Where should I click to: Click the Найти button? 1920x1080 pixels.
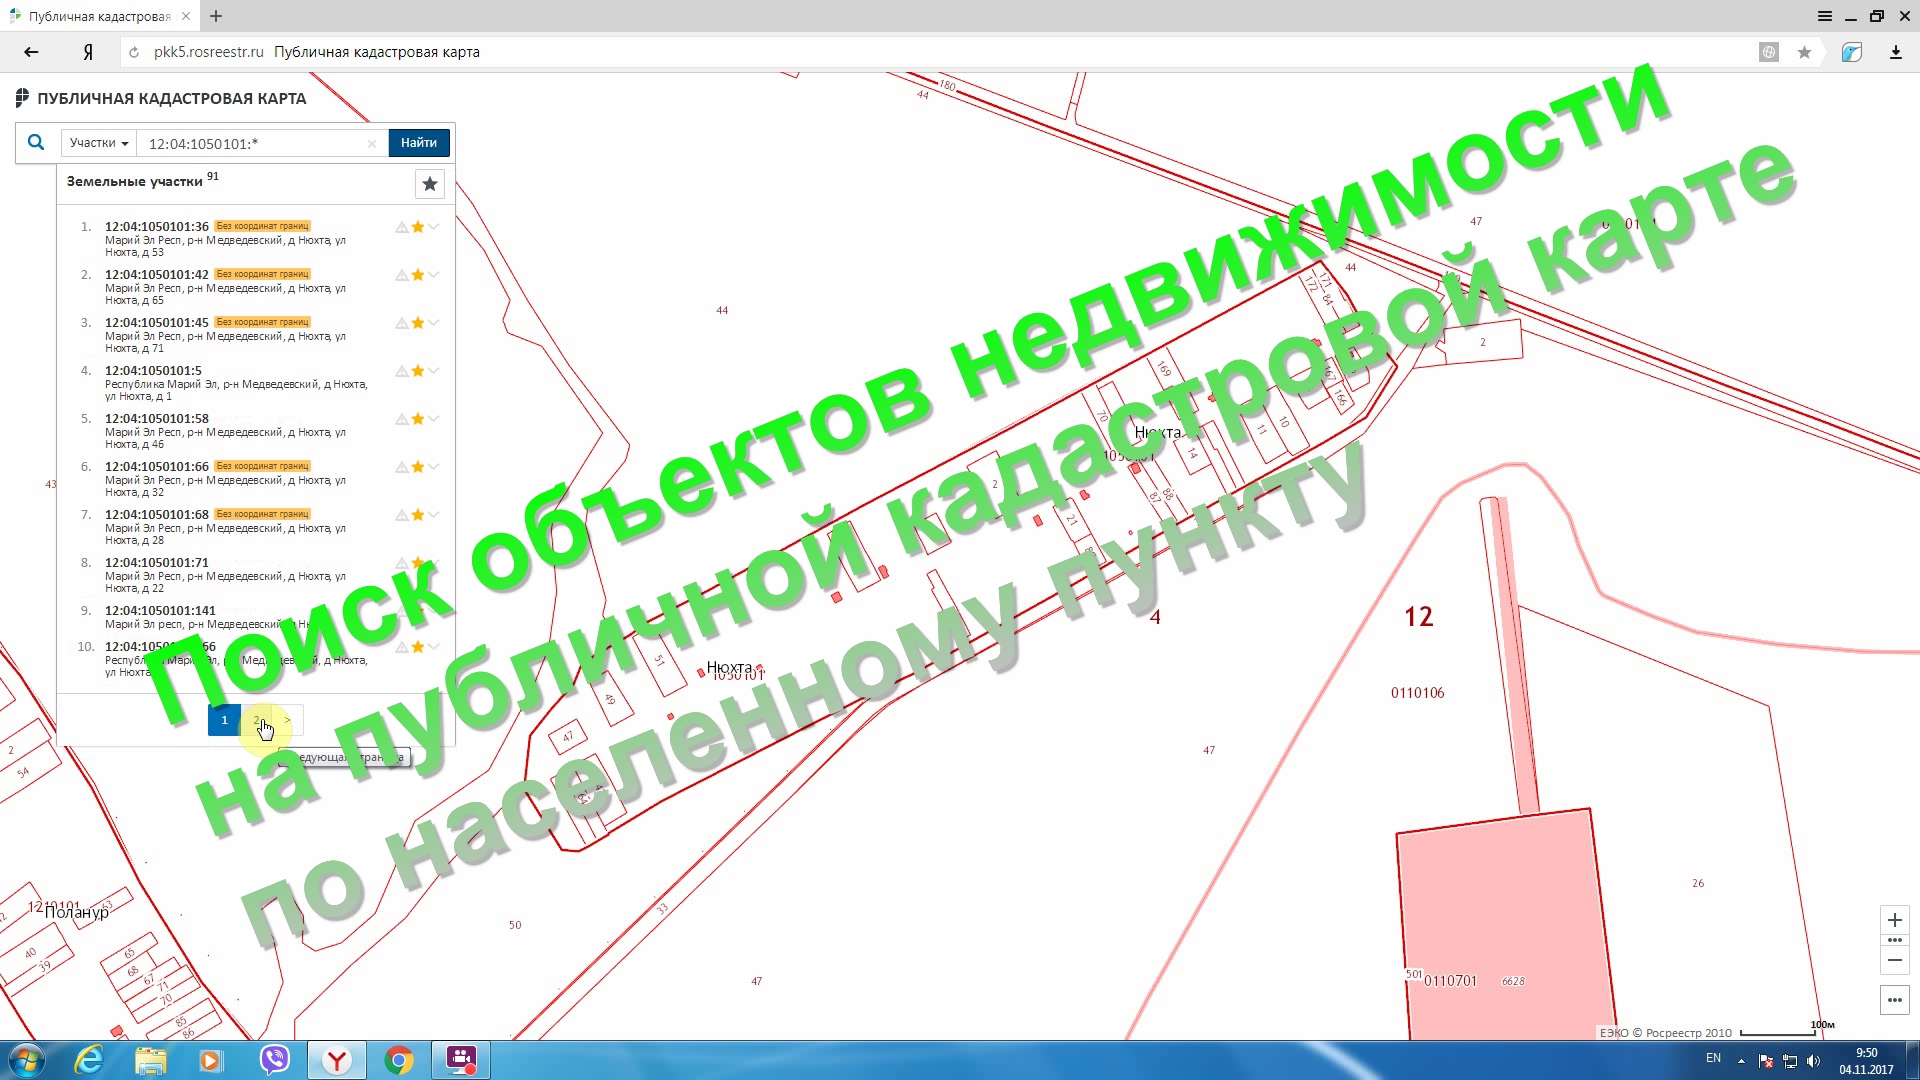[x=419, y=143]
